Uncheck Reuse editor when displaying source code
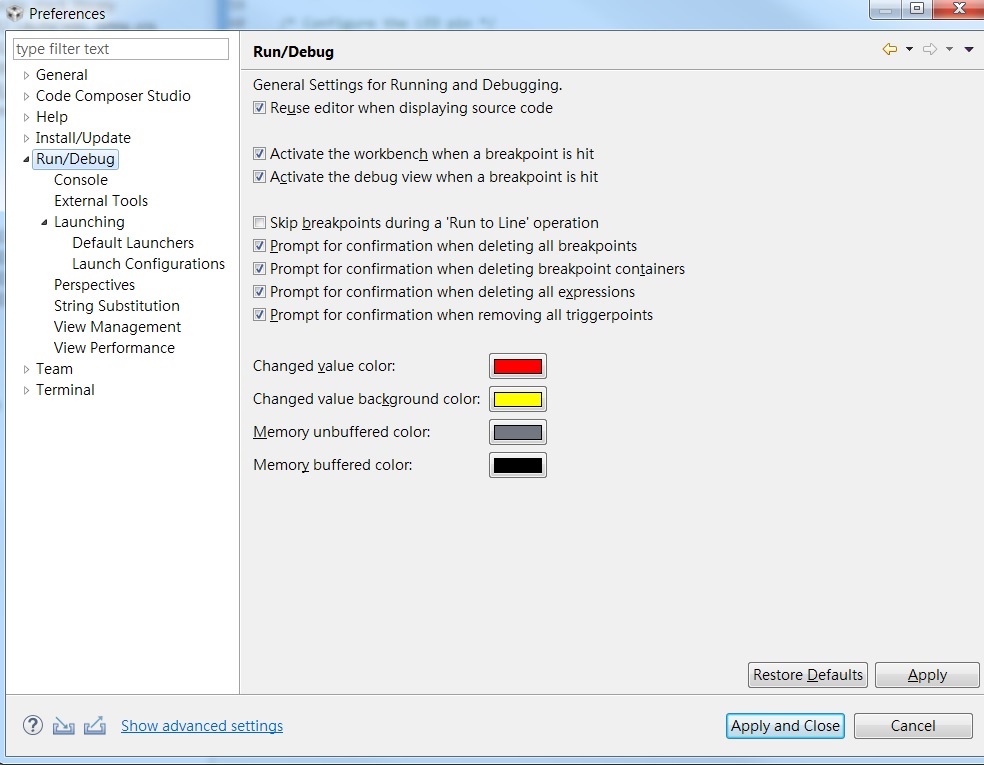This screenshot has height=765, width=984. 259,108
